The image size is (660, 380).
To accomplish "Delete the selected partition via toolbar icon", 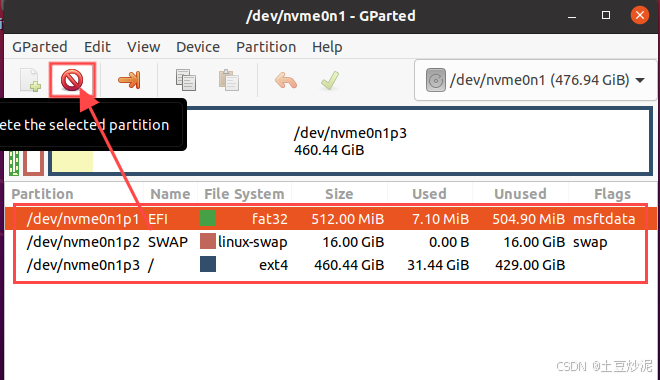I will point(72,80).
